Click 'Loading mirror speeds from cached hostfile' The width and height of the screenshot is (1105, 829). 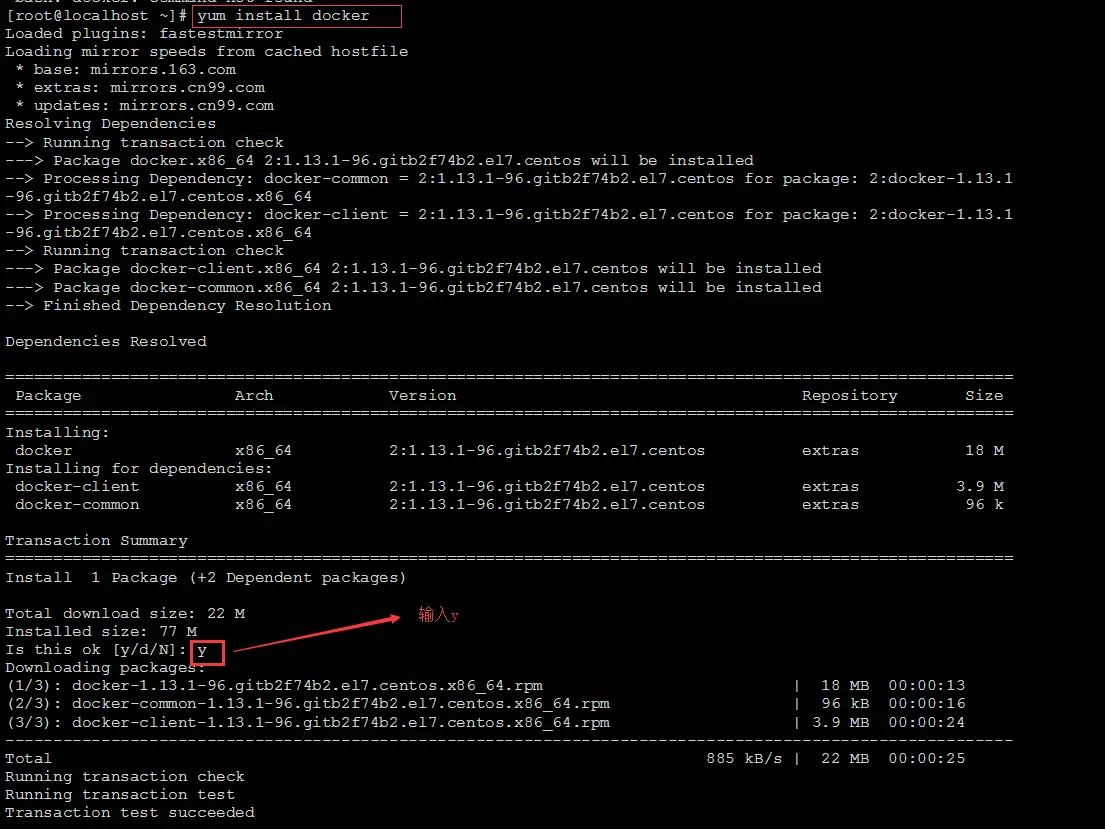click(x=206, y=51)
